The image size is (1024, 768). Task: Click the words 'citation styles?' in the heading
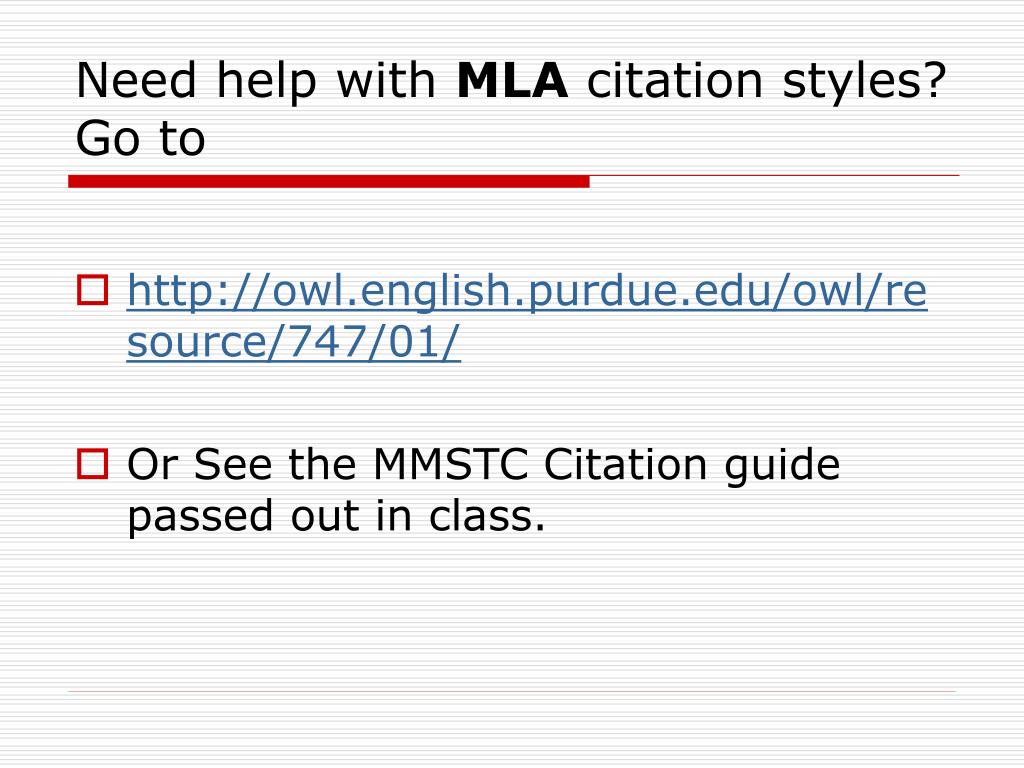767,82
